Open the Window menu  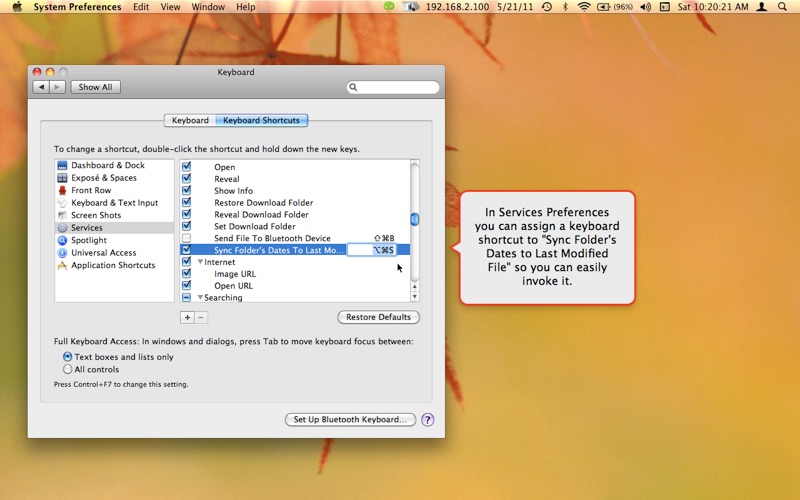coord(208,7)
